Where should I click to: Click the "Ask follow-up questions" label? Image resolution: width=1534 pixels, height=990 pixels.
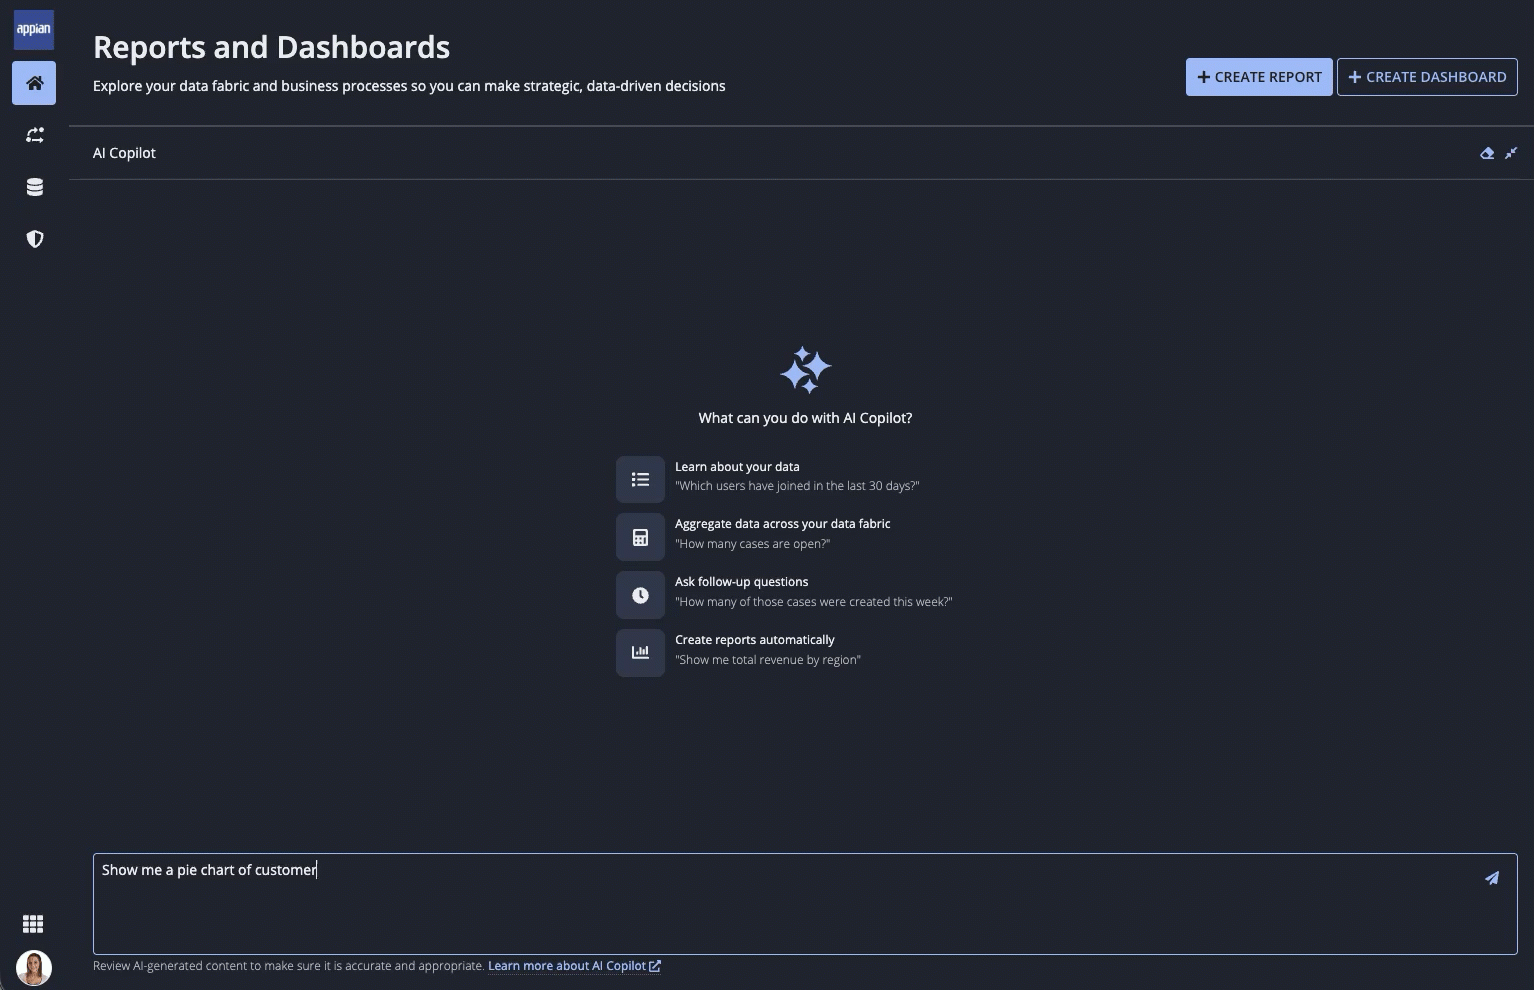[741, 582]
